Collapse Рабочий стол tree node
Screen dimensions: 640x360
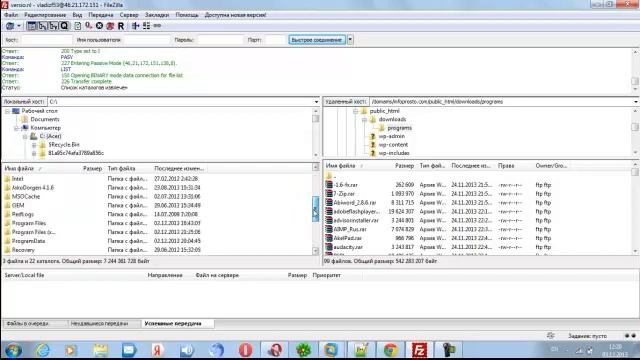[7, 111]
